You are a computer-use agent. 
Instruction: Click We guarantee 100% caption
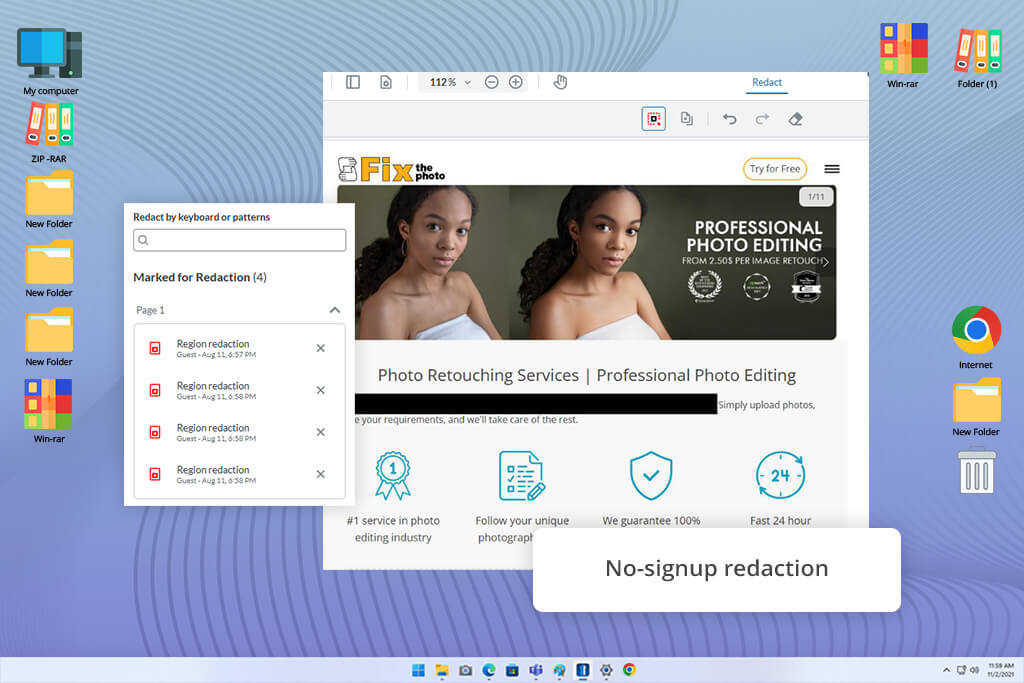tap(651, 520)
